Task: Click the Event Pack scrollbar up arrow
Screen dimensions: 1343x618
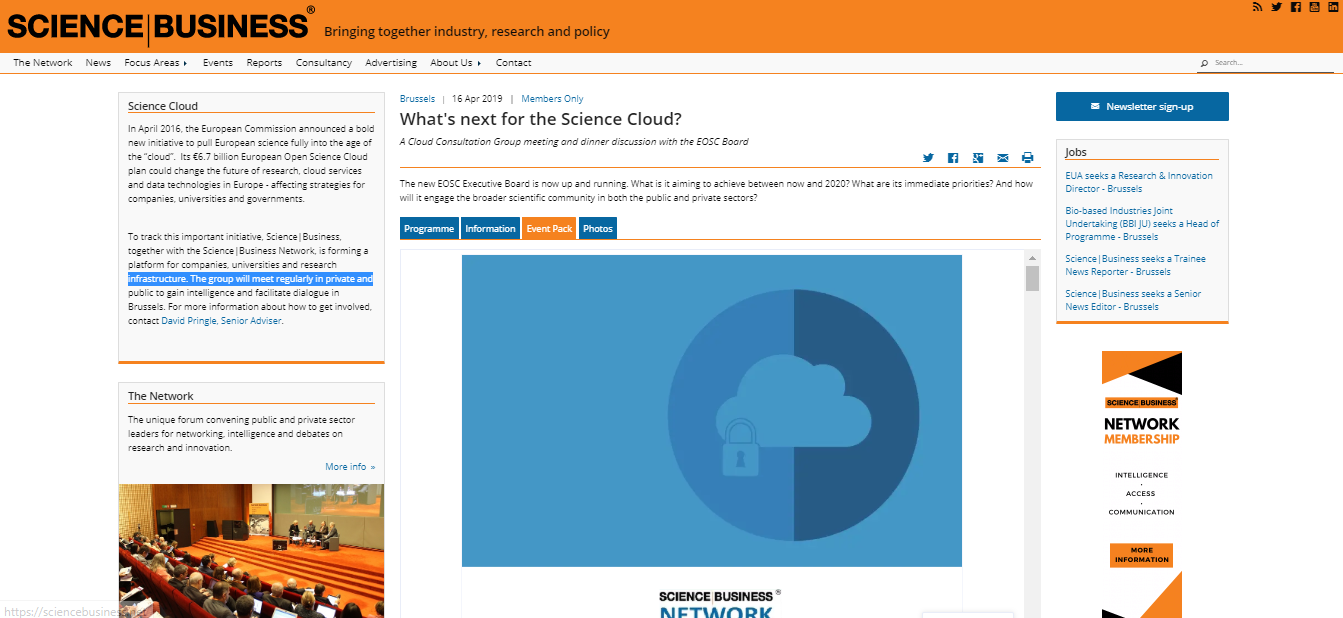Action: (1033, 258)
